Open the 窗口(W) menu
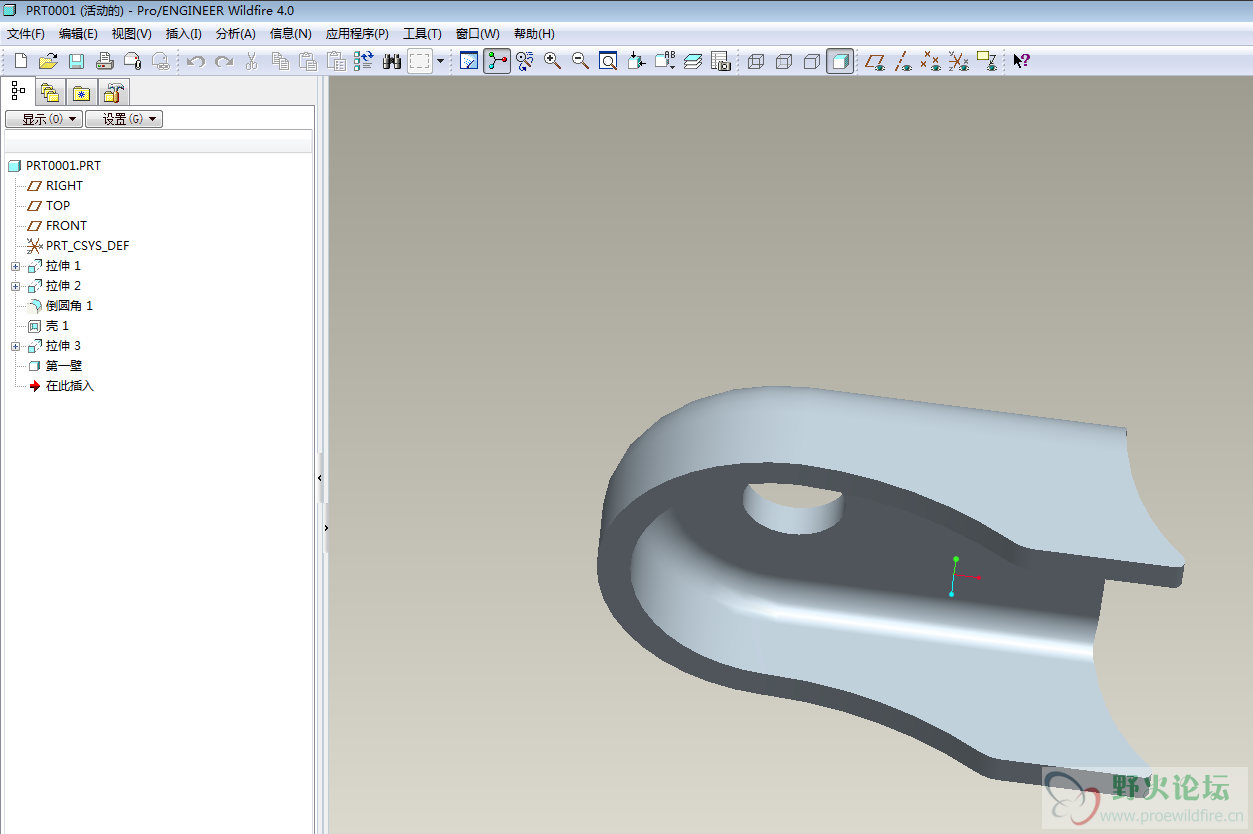The image size is (1253, 834). [x=477, y=34]
